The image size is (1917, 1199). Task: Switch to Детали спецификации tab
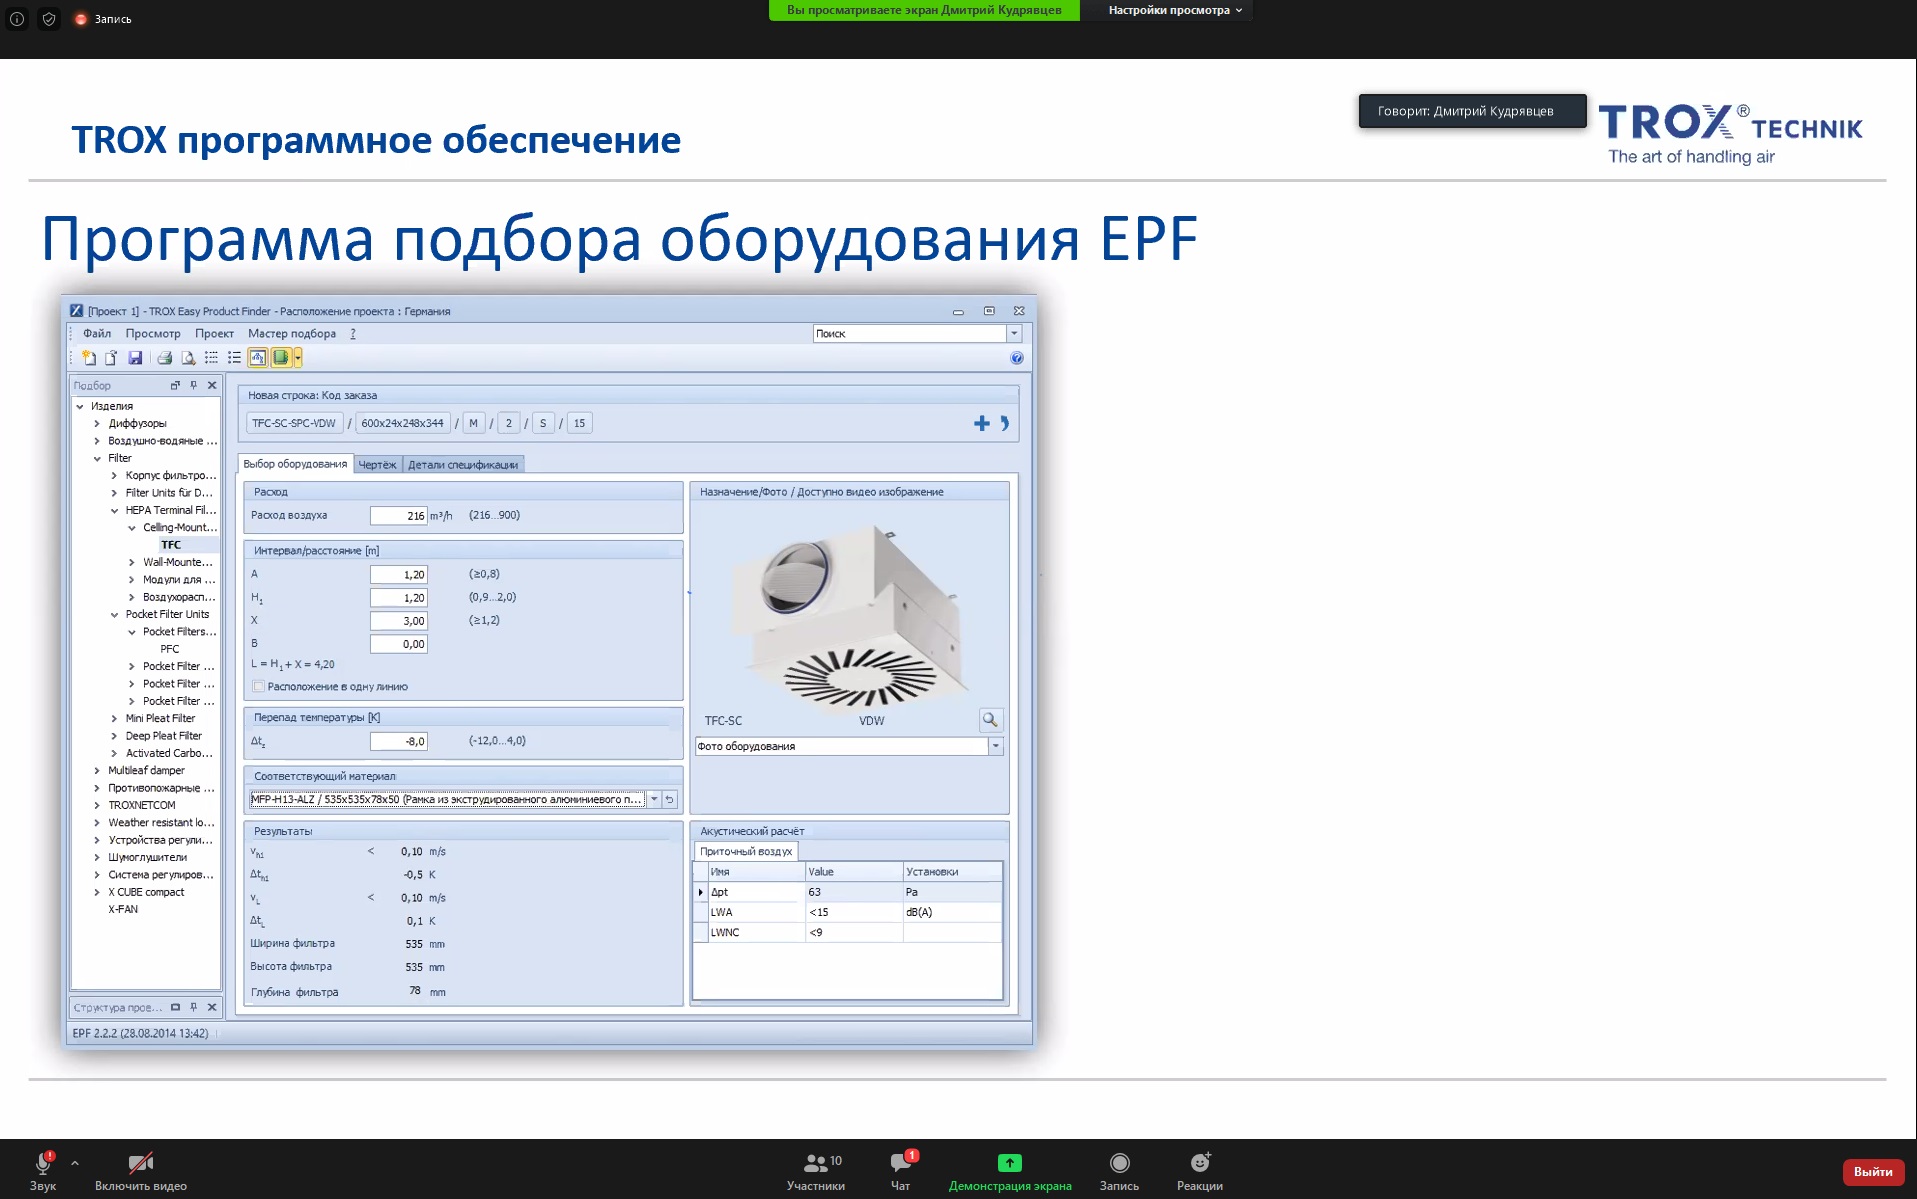[463, 465]
